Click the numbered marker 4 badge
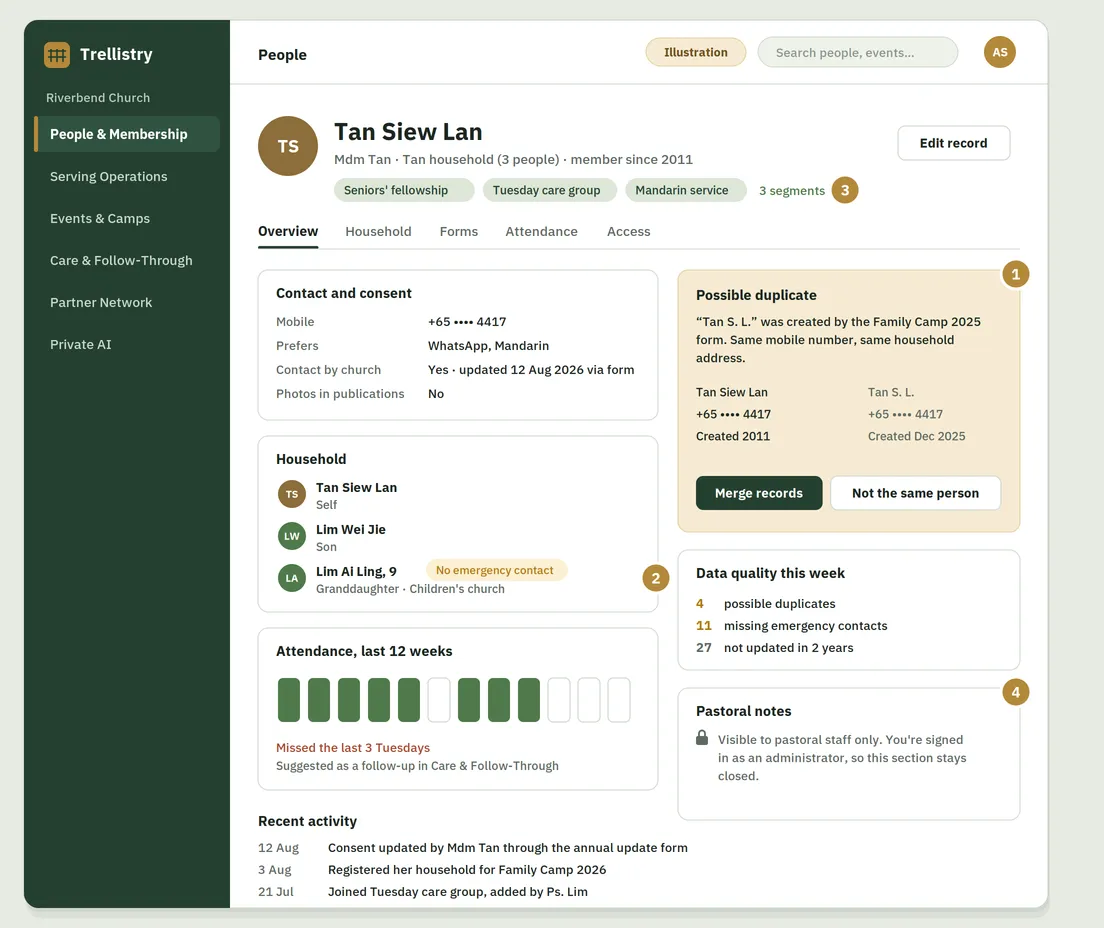Screen dimensions: 1104x928 click(1015, 692)
